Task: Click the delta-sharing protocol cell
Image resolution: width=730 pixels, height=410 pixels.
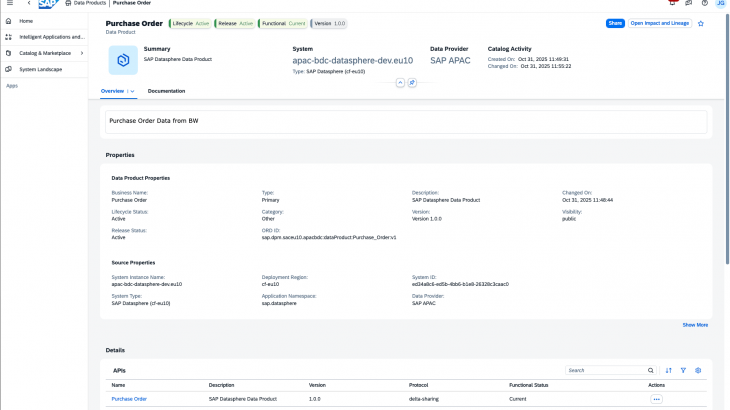Action: (x=424, y=399)
